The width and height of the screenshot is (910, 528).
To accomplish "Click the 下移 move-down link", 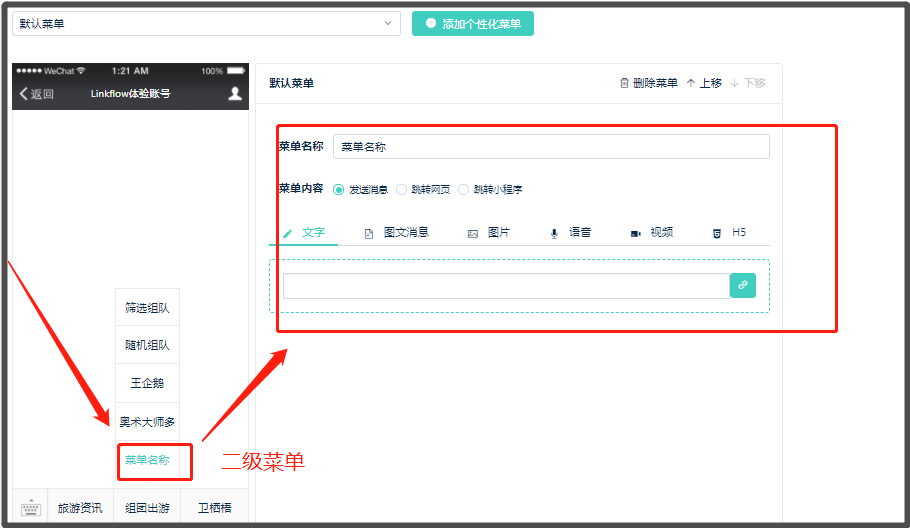I will tap(748, 83).
